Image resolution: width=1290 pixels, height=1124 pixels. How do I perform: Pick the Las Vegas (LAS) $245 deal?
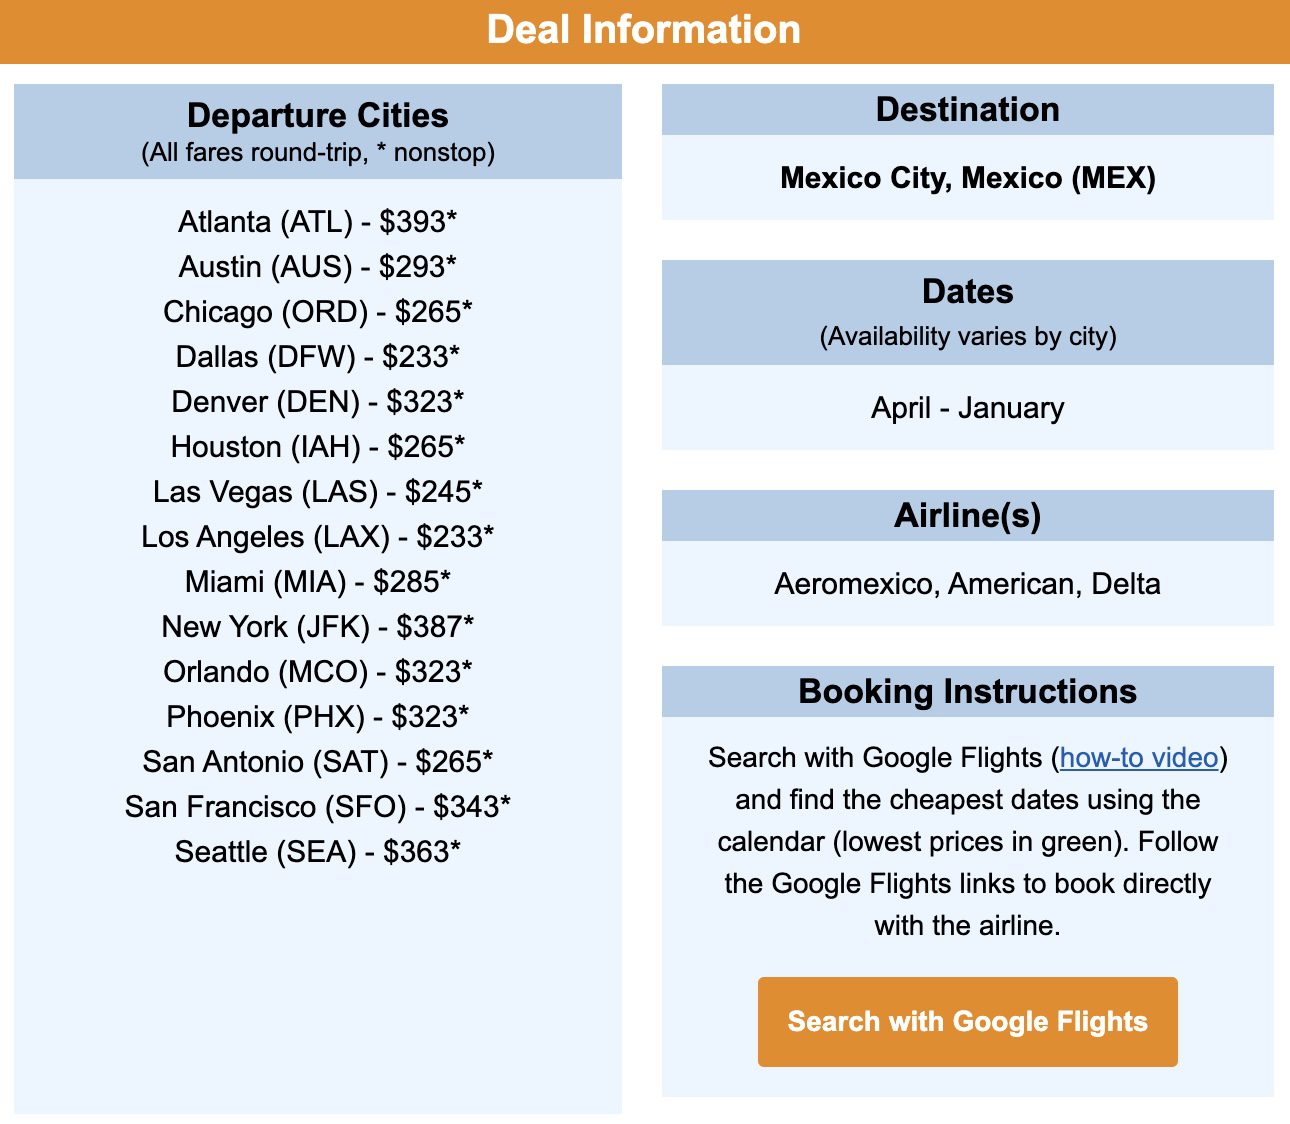point(318,491)
